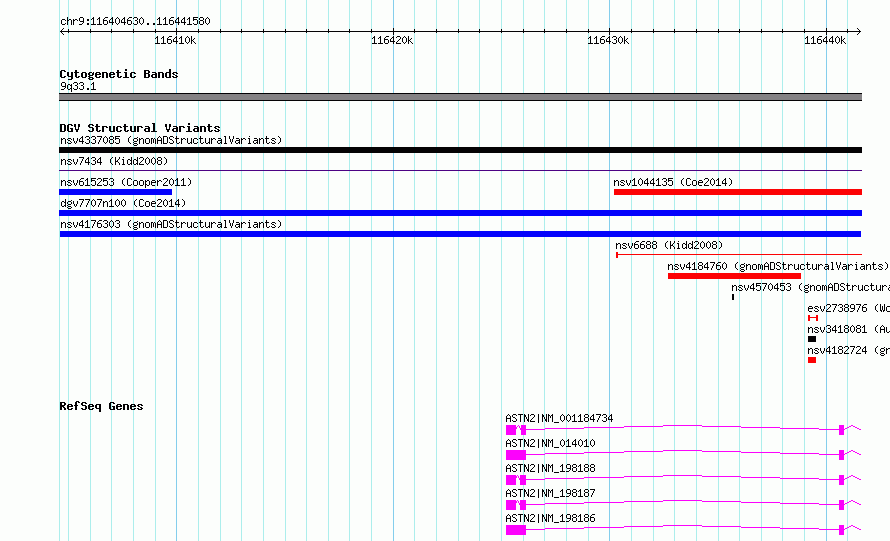Click the 116430k ruler tick label

[x=608, y=40]
